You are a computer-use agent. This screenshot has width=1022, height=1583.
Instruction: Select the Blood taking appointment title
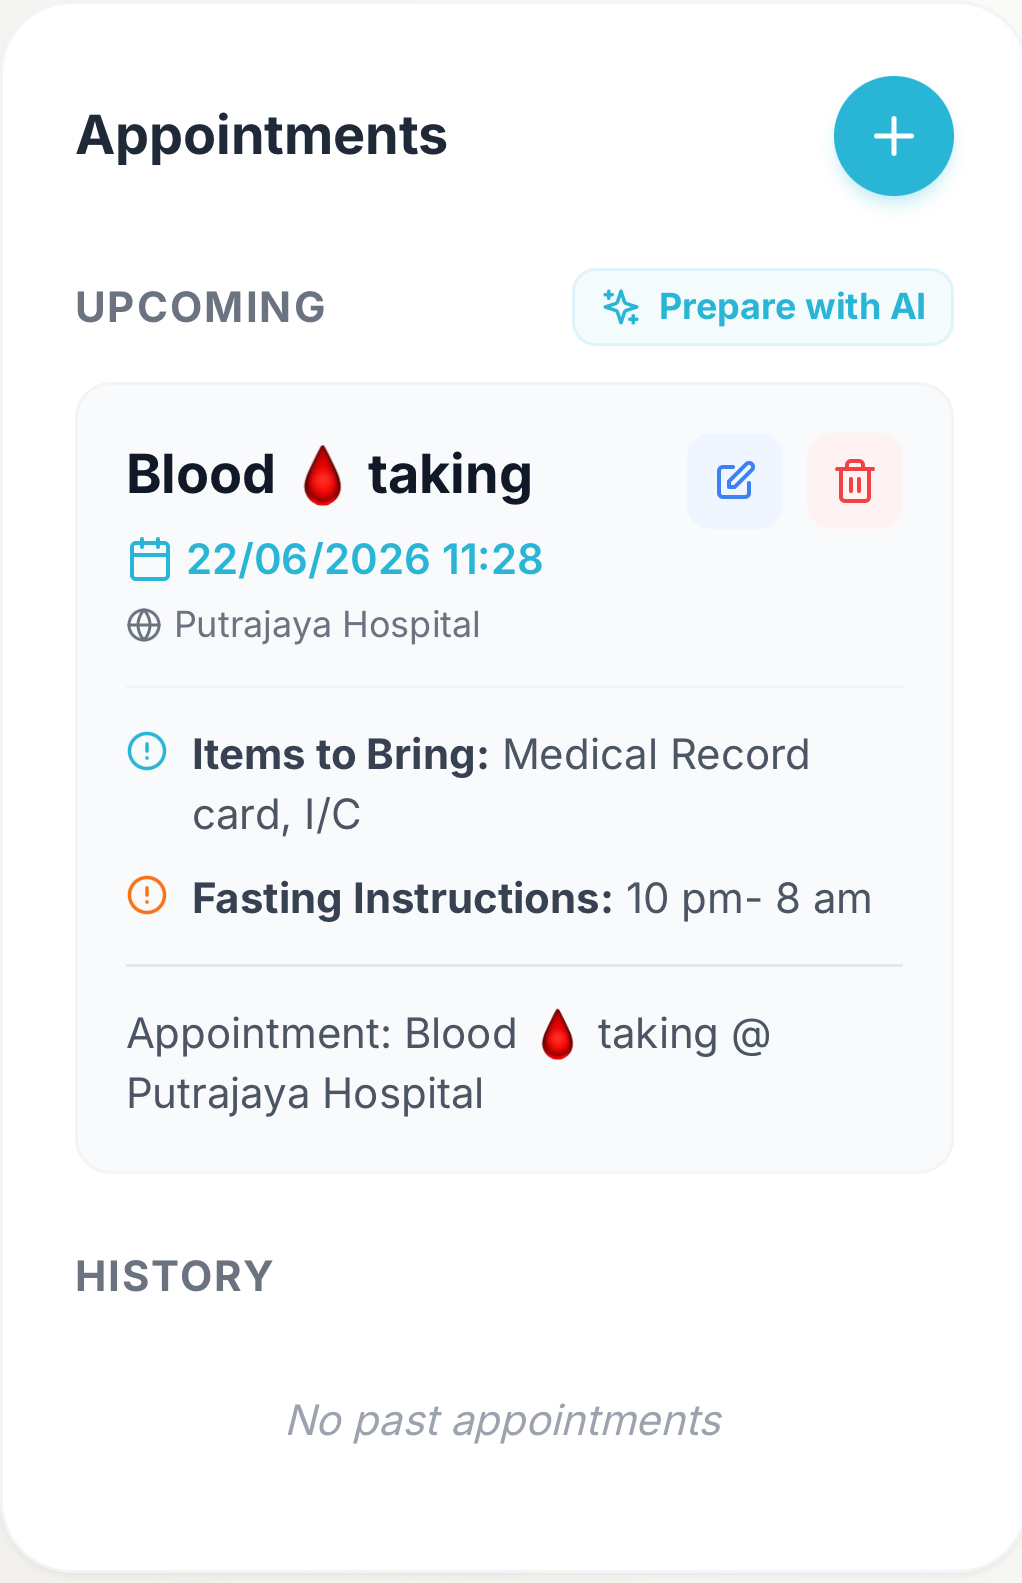[330, 475]
